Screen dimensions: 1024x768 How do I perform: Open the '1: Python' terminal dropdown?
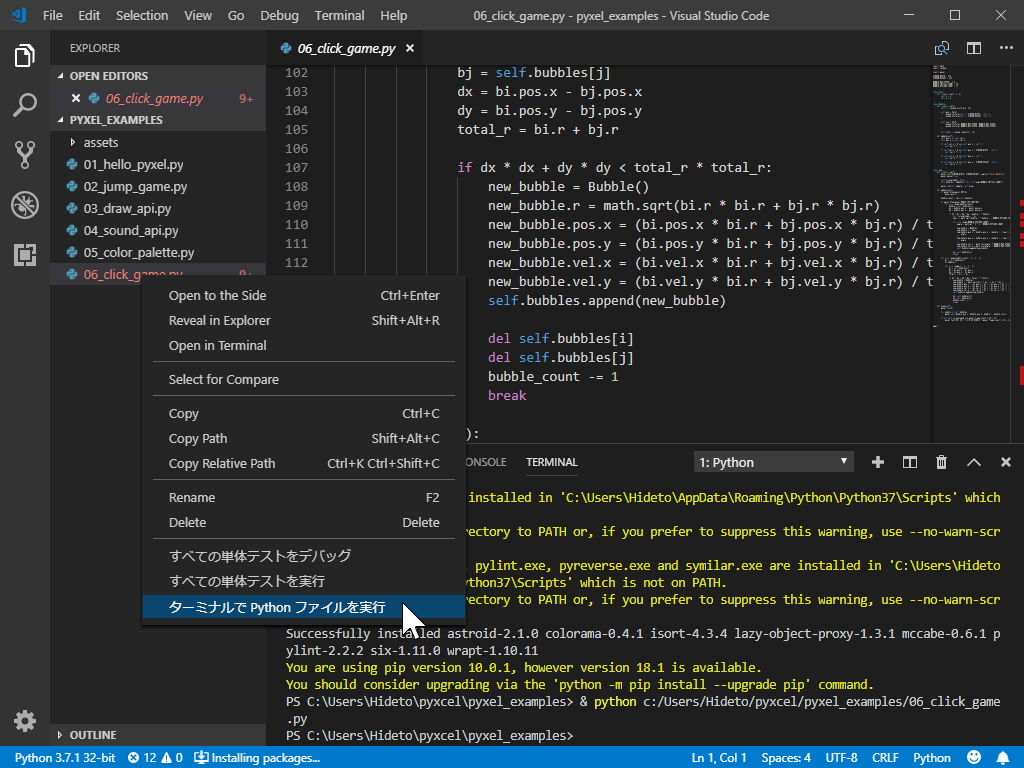[772, 462]
